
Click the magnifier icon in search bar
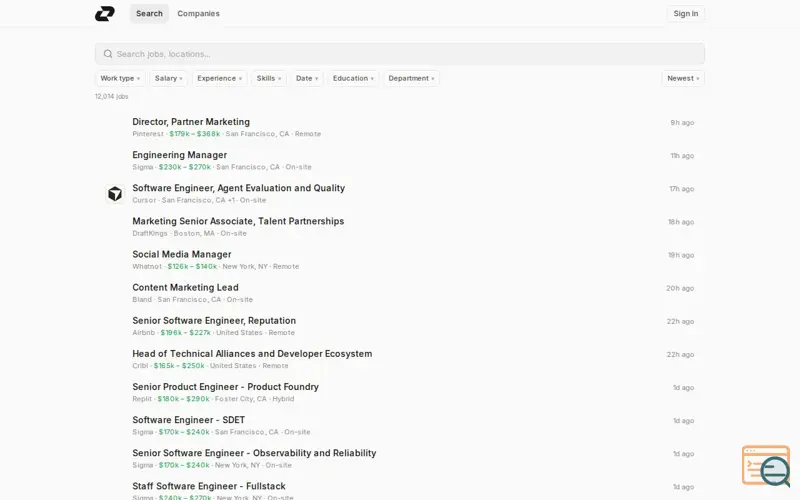(108, 54)
